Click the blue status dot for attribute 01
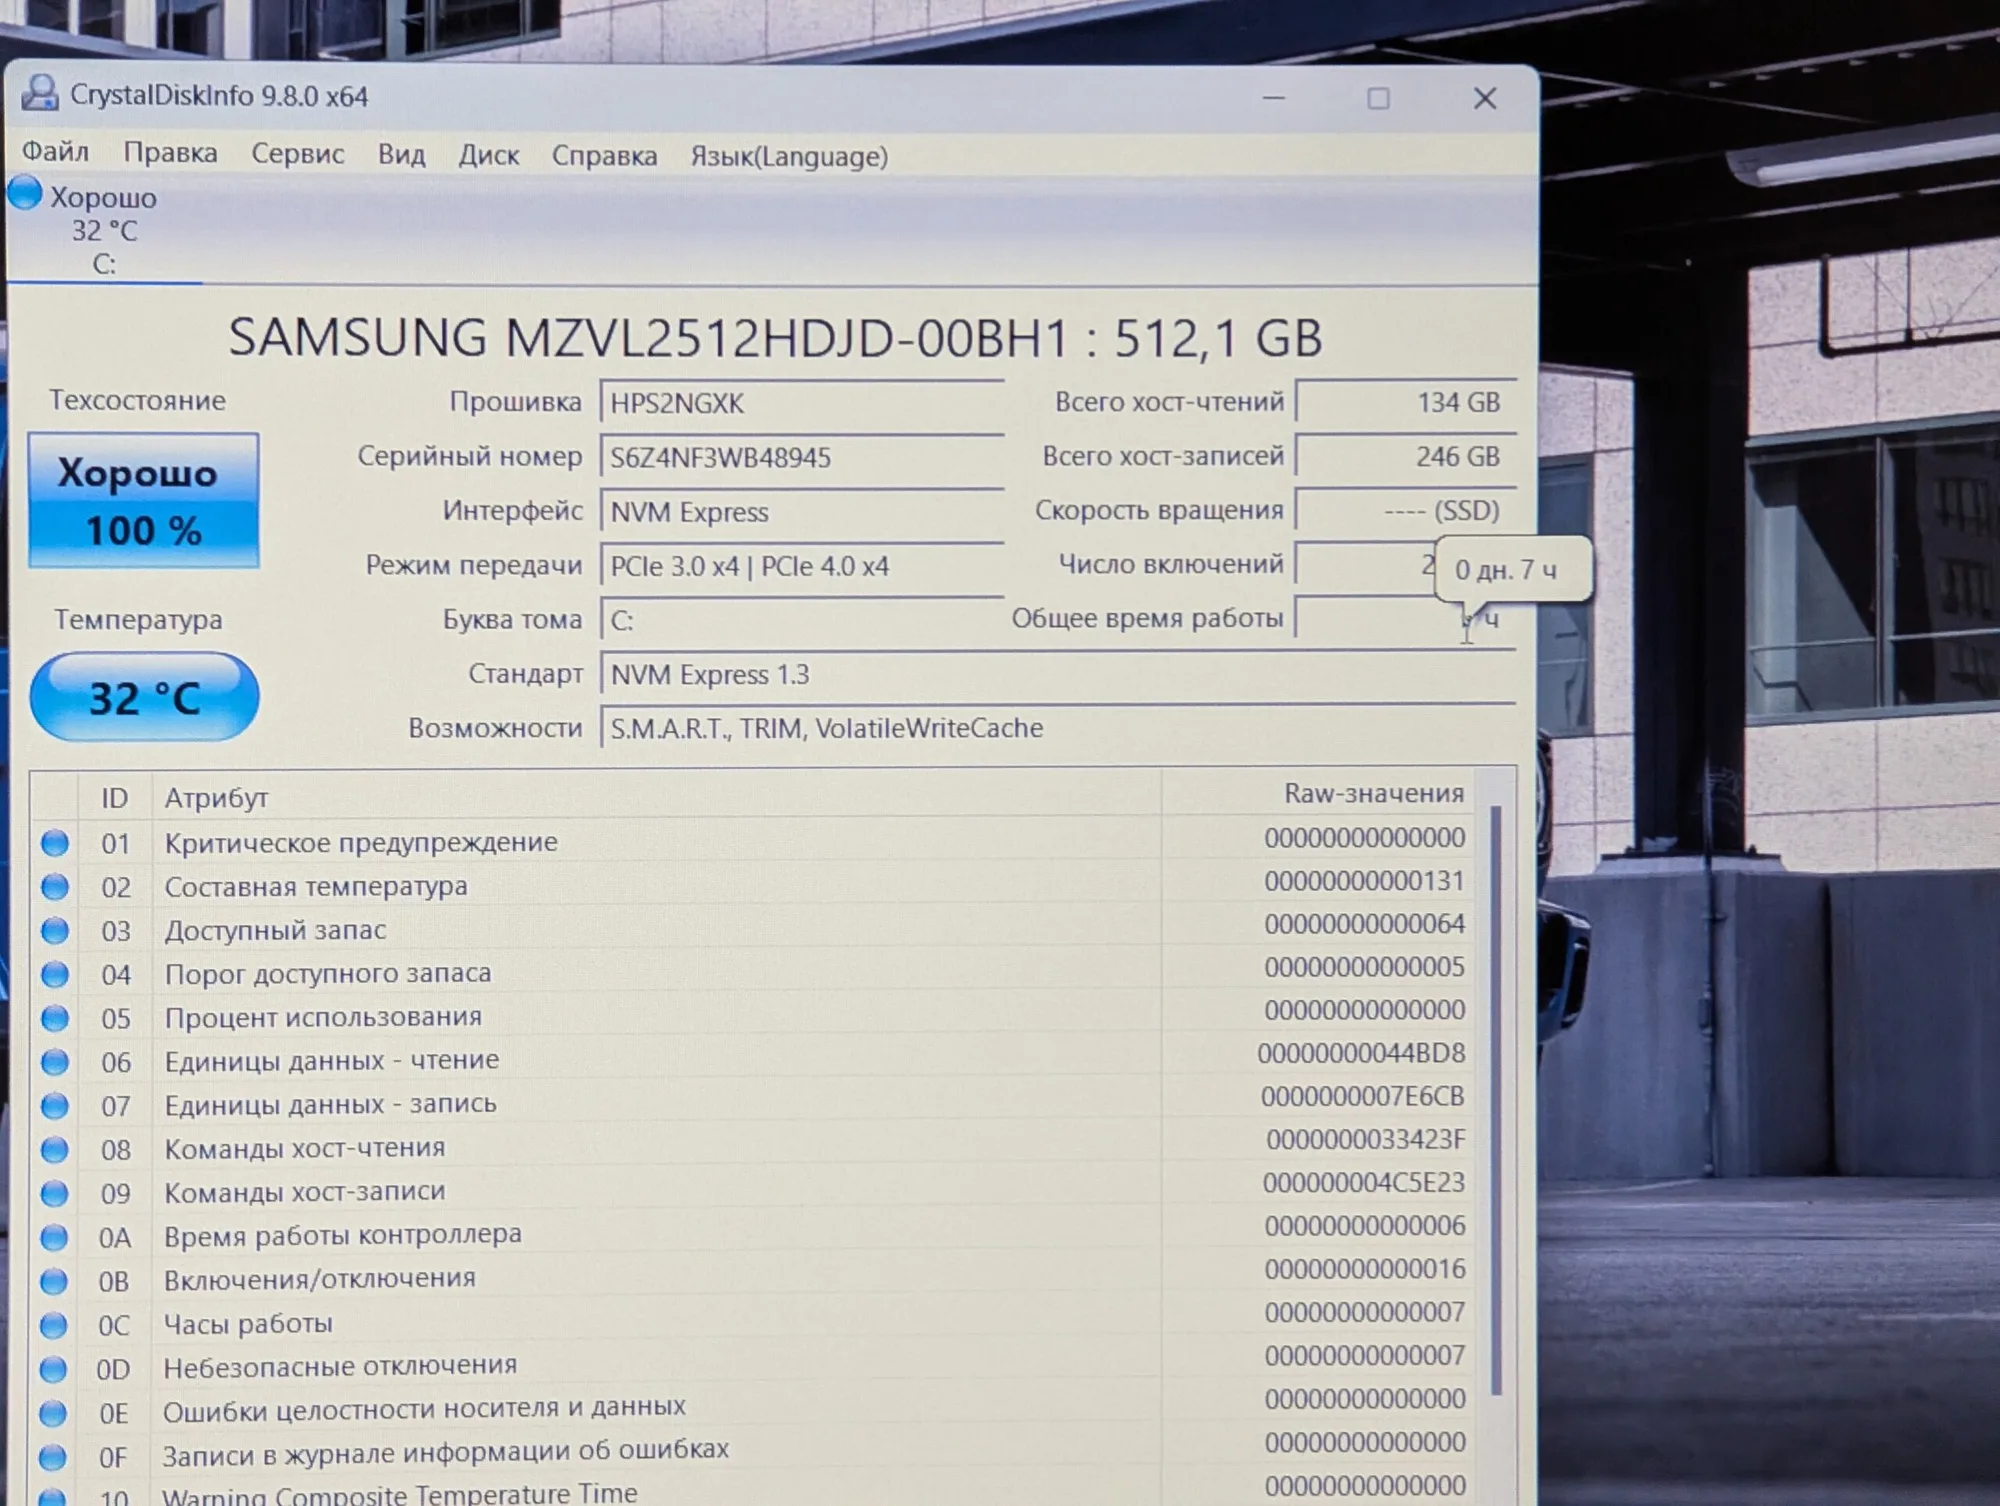This screenshot has width=2000, height=1506. (x=55, y=843)
